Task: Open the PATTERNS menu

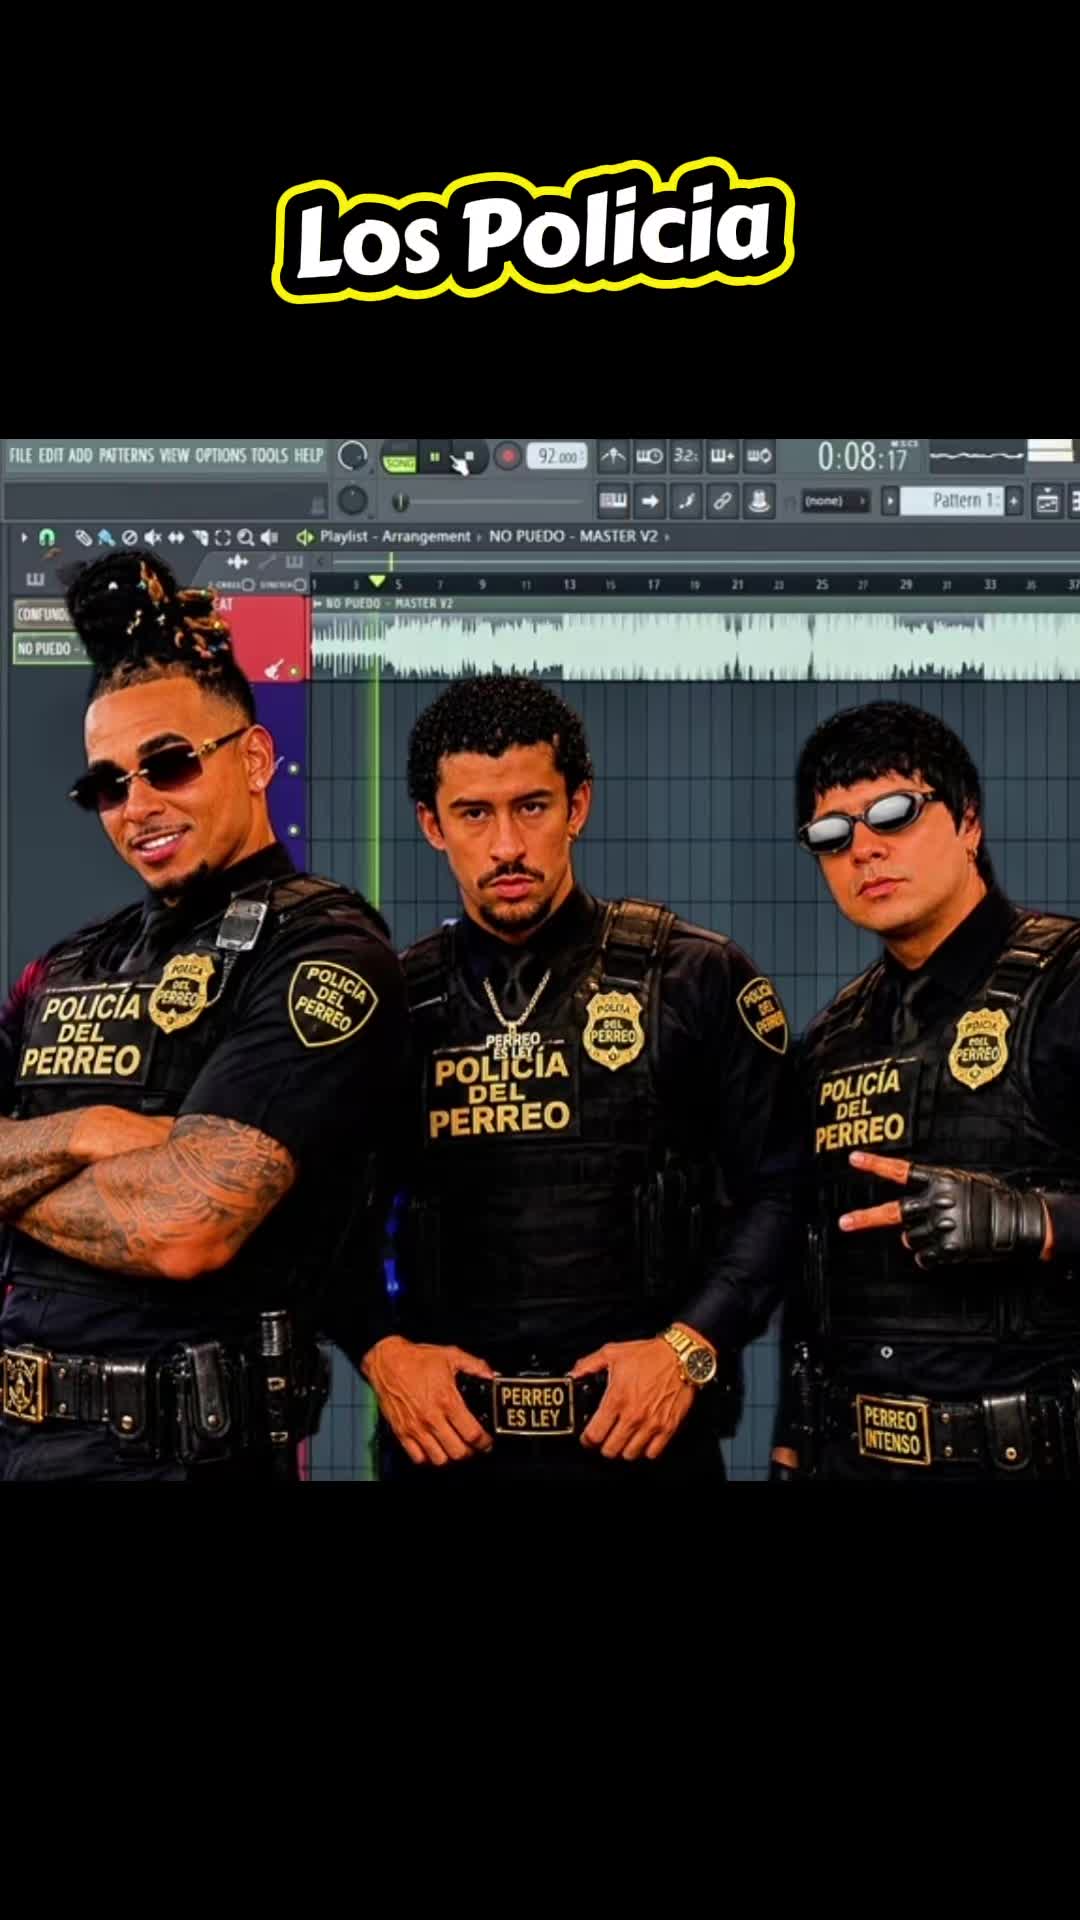Action: pyautogui.click(x=126, y=455)
